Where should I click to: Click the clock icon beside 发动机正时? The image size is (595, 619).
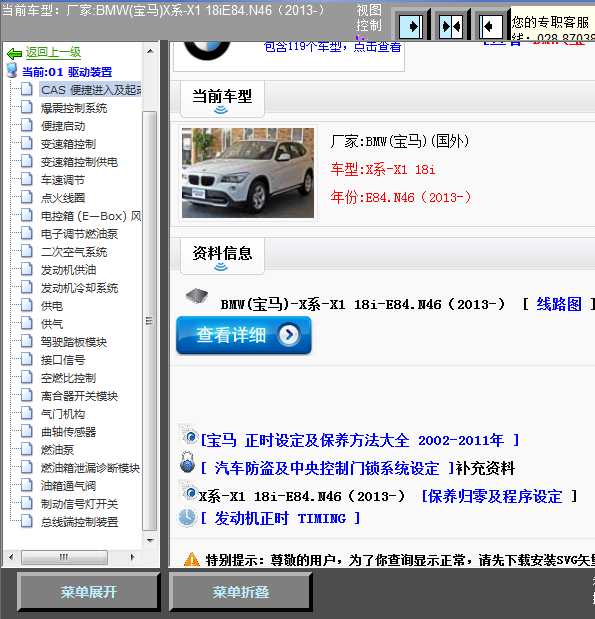tap(187, 517)
